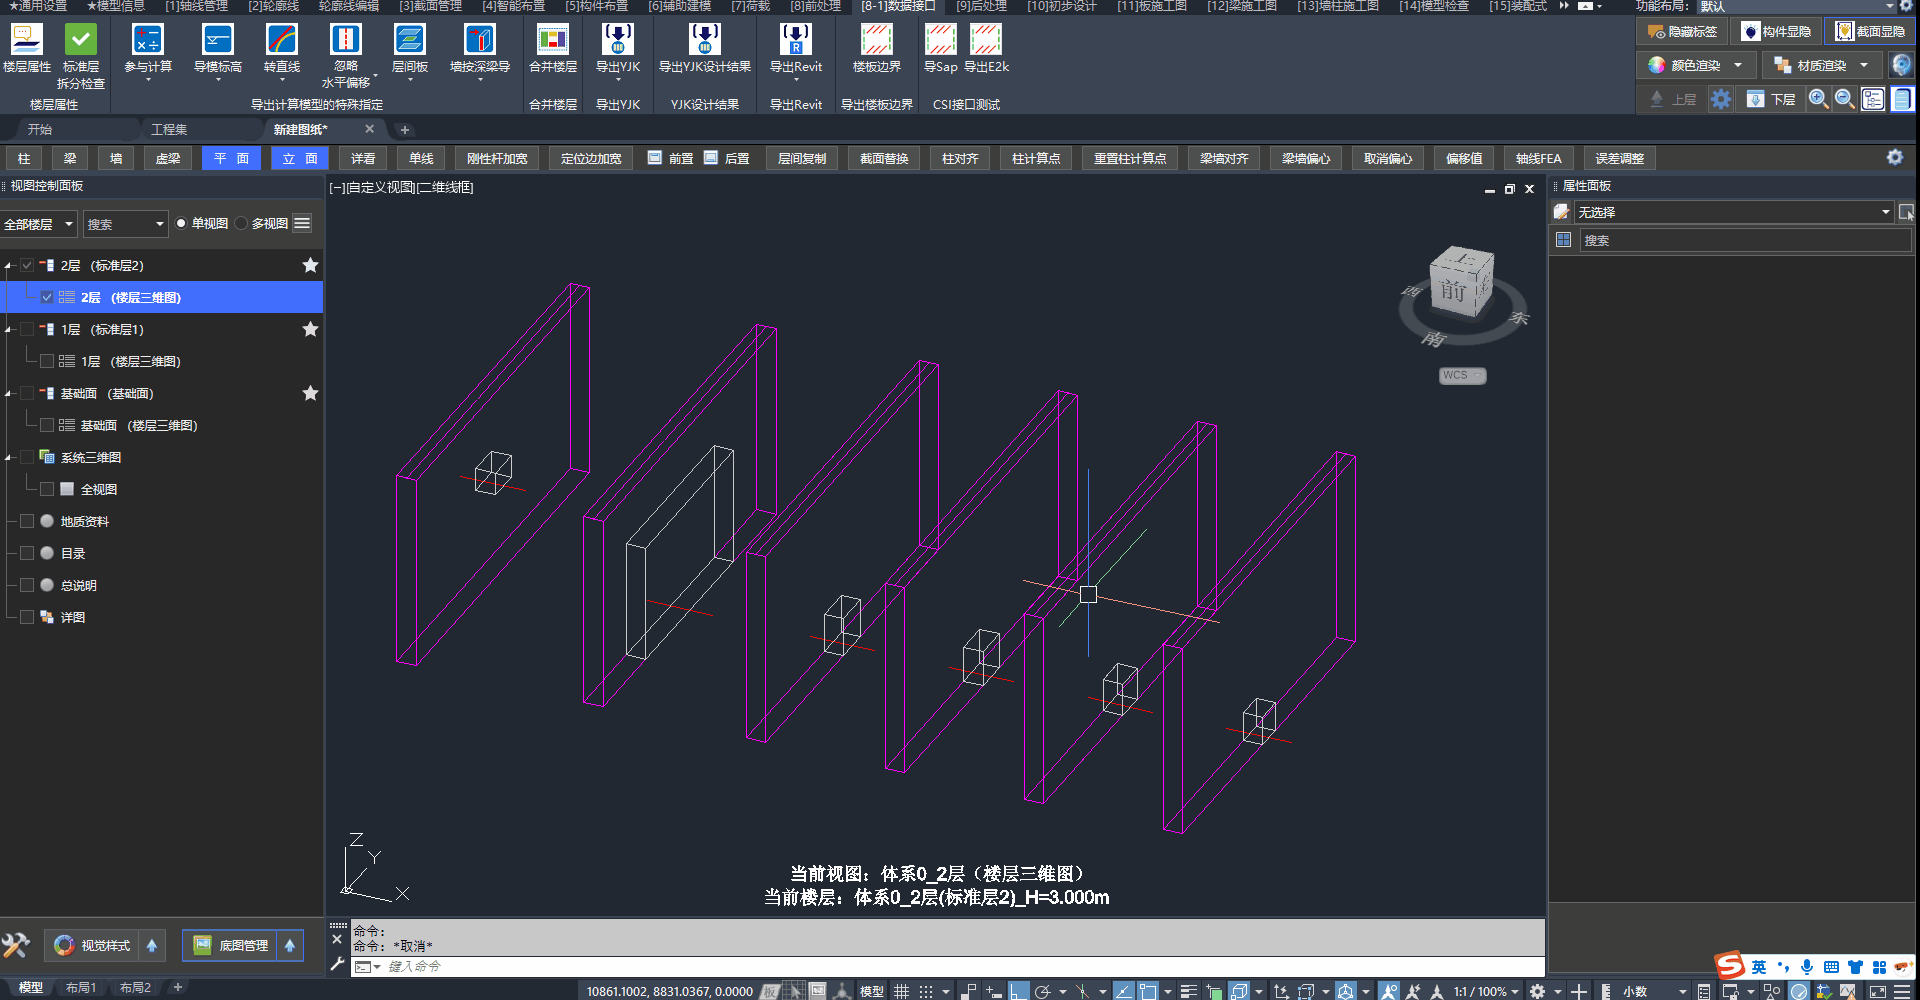The width and height of the screenshot is (1920, 1000).
Task: Toggle checkbox for 1层 (楼层三维图)
Action: pyautogui.click(x=47, y=361)
